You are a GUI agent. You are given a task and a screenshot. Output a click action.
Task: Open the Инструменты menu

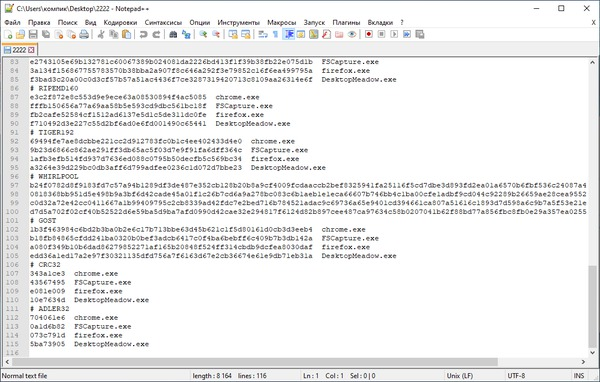coord(238,23)
